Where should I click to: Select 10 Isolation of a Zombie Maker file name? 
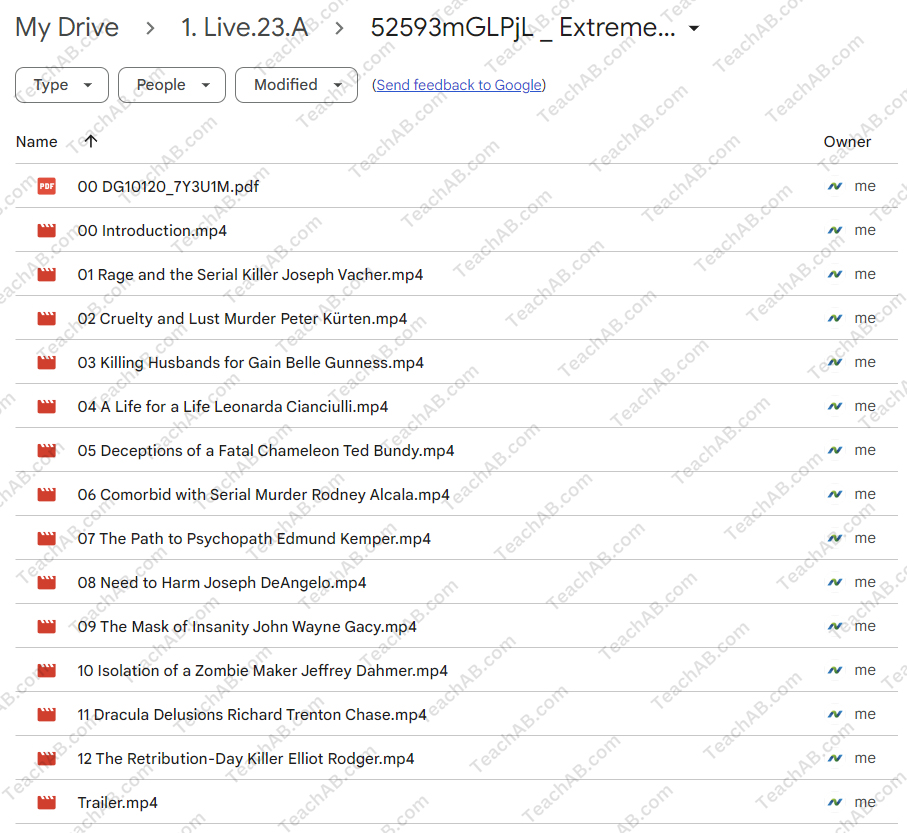pyautogui.click(x=263, y=670)
